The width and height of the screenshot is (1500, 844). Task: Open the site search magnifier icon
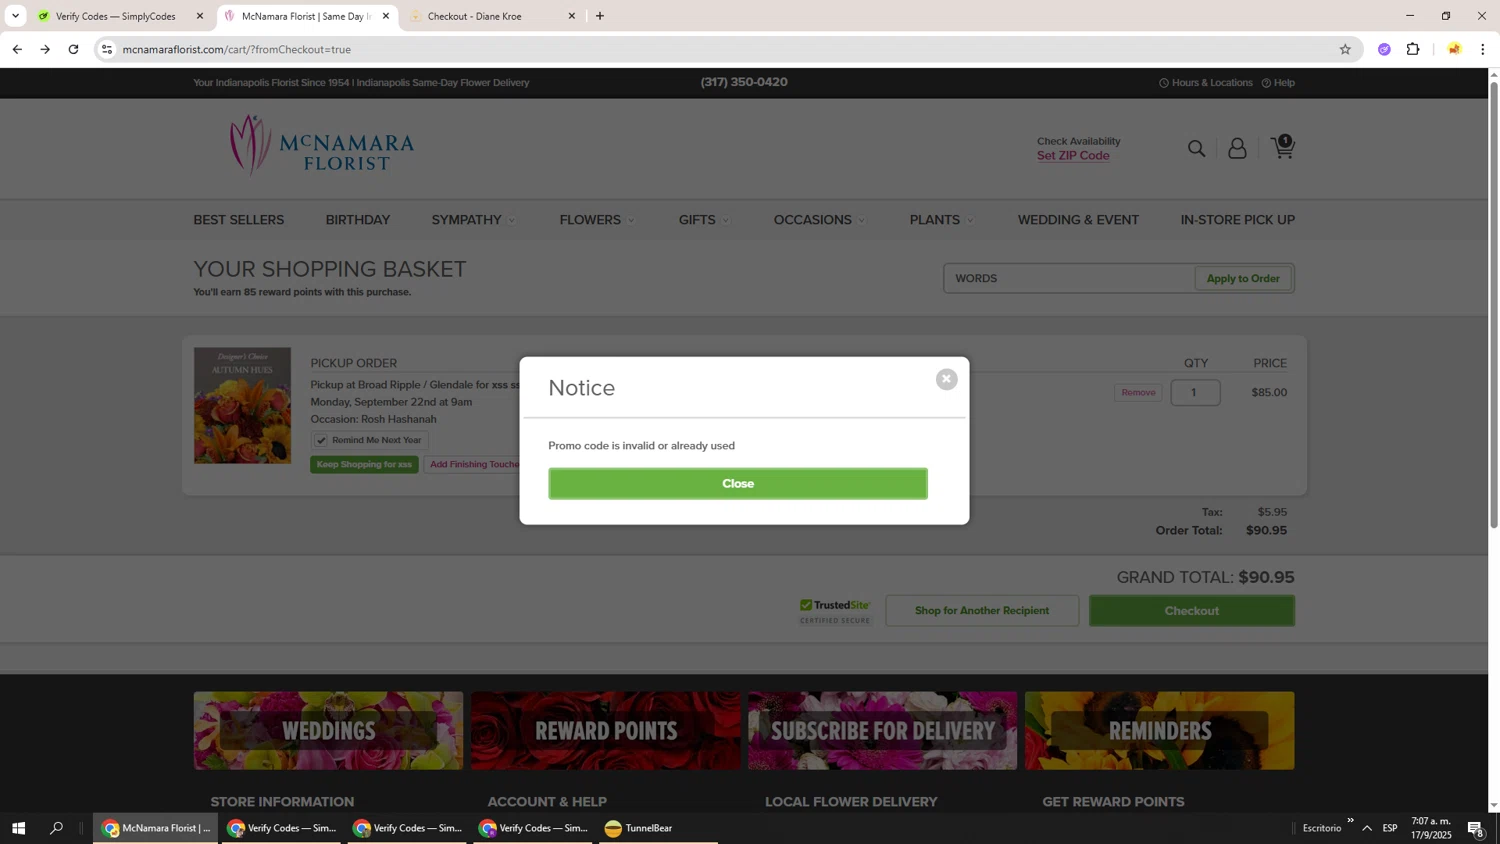point(1196,149)
